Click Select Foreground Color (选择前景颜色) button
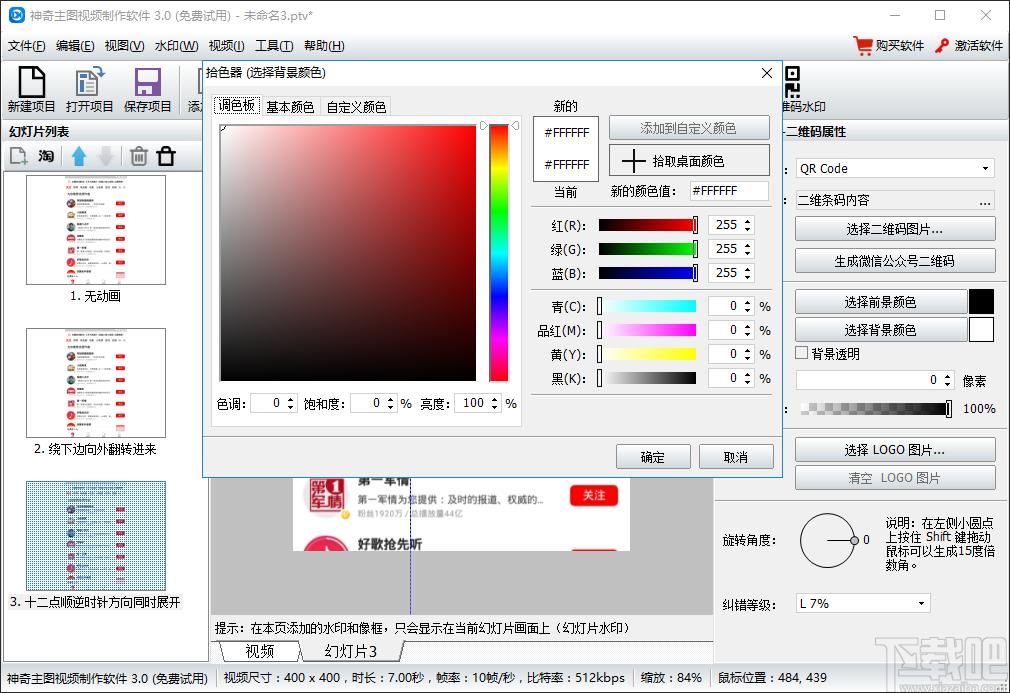Screen dimensions: 1010x693 coord(881,301)
